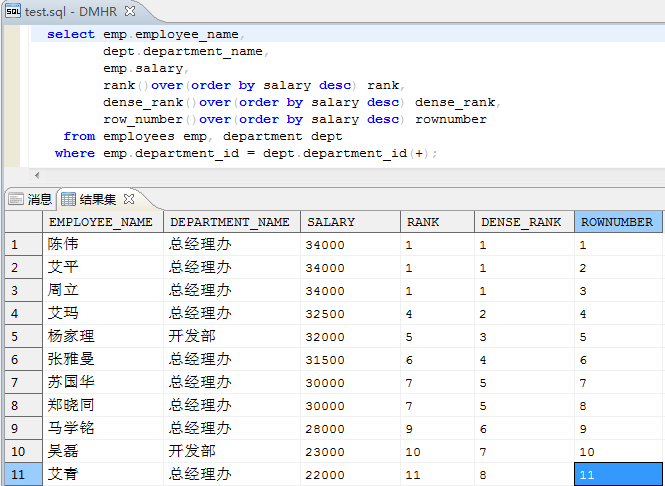Click the salary cell showing 32500
This screenshot has height=486, width=665.
click(350, 313)
